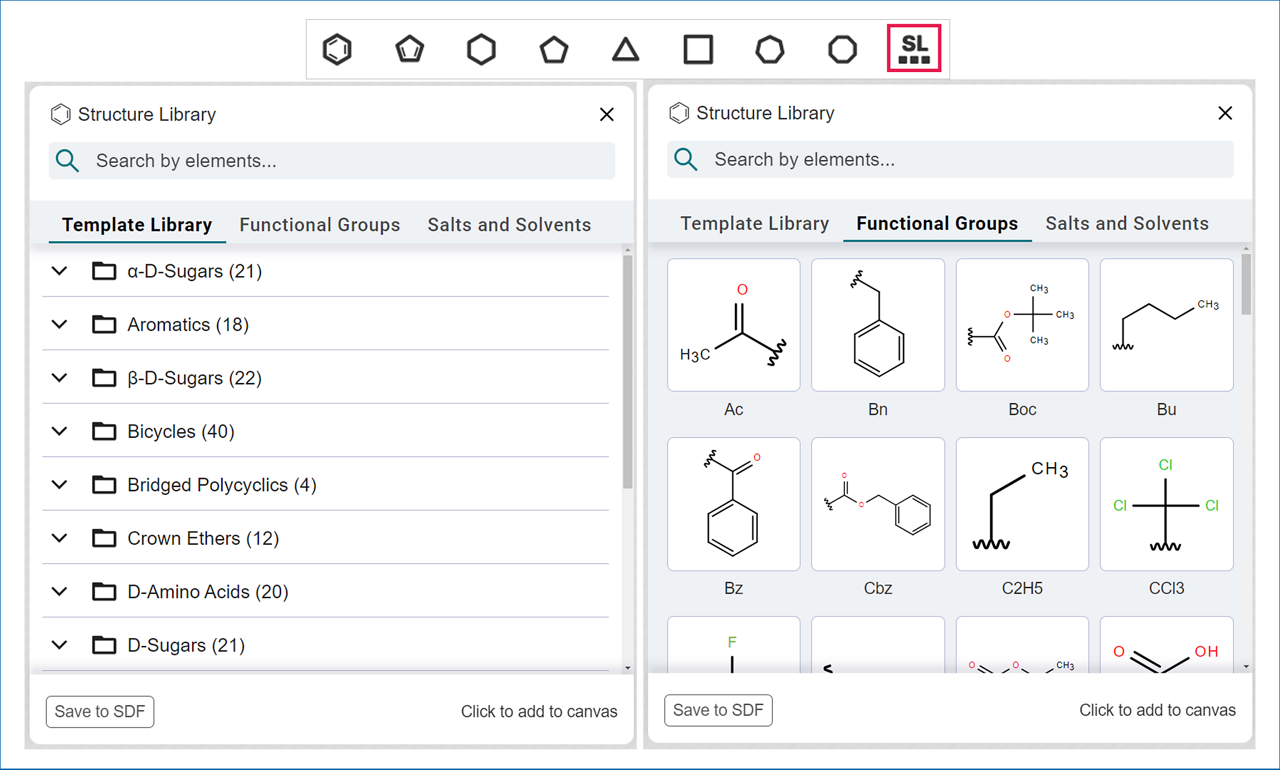Open the SL Structure Library button
This screenshot has height=770, width=1280.
914,49
